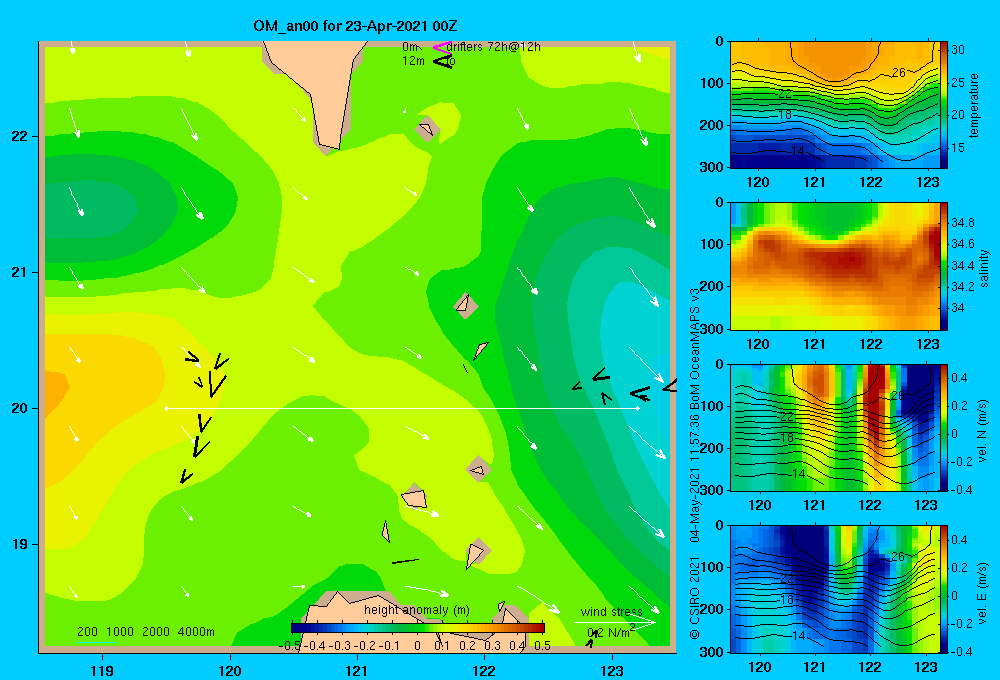The image size is (1000, 680).
Task: Open the vel. N section panel
Action: click(x=835, y=427)
